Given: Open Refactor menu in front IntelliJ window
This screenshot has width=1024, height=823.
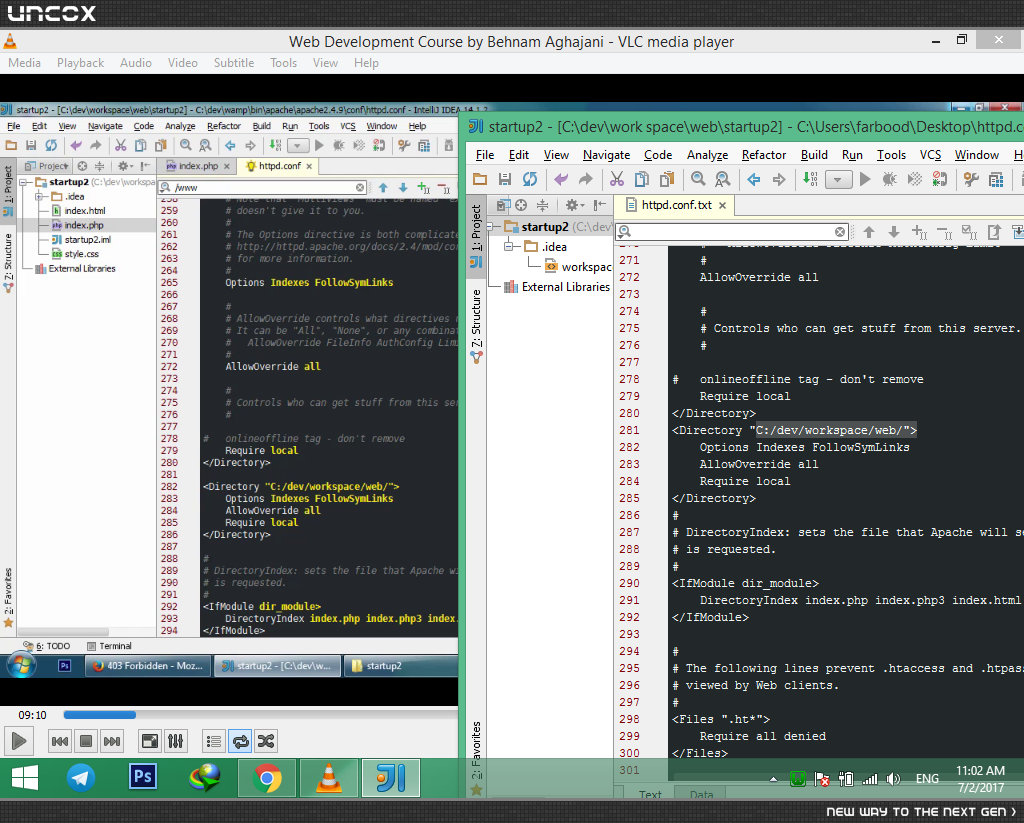Looking at the screenshot, I should point(763,155).
